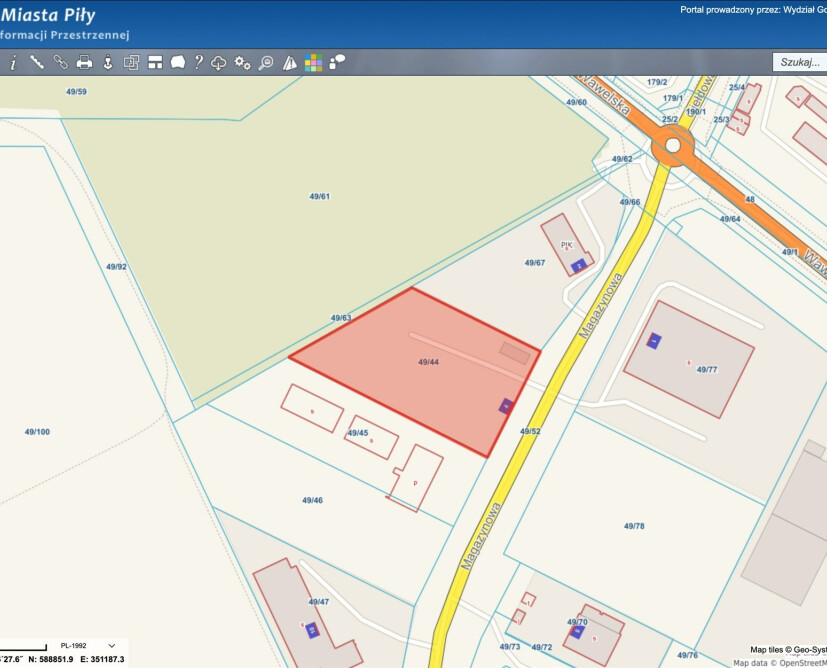Screen dimensions: 827x668
Task: Click the info (i) tool icon
Action: click(x=13, y=62)
